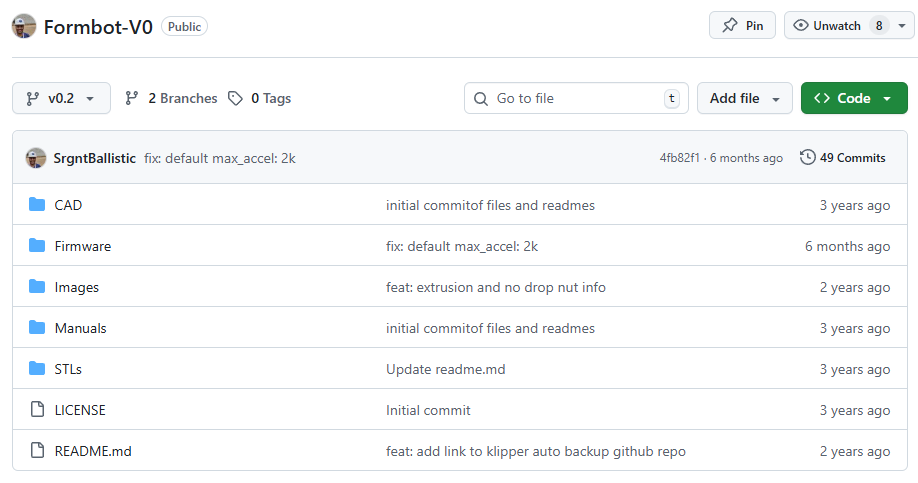Image resolution: width=918 pixels, height=483 pixels.
Task: Open the SrgntBallistic profile link
Action: pyautogui.click(x=94, y=158)
